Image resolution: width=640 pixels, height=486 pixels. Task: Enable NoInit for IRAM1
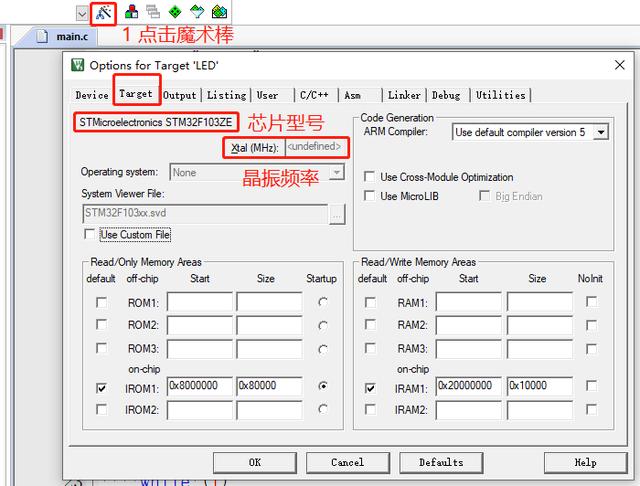(591, 386)
